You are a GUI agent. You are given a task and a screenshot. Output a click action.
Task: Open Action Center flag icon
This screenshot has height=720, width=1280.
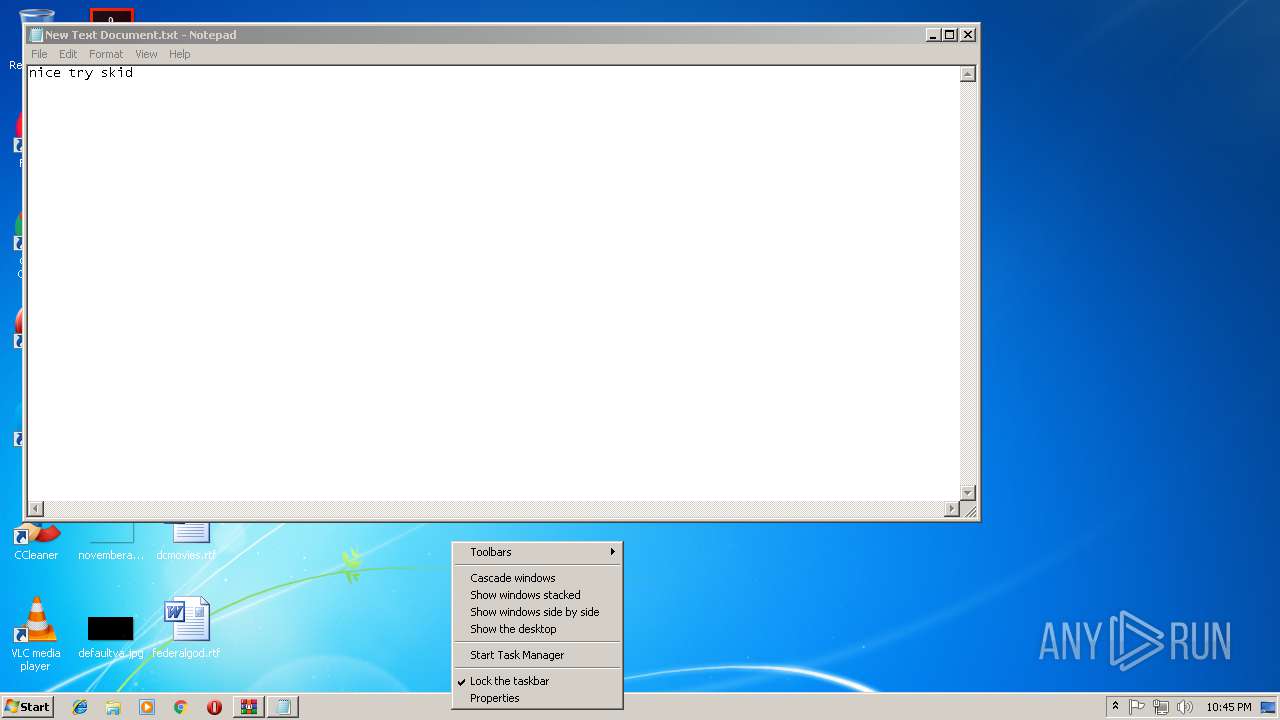(x=1137, y=707)
